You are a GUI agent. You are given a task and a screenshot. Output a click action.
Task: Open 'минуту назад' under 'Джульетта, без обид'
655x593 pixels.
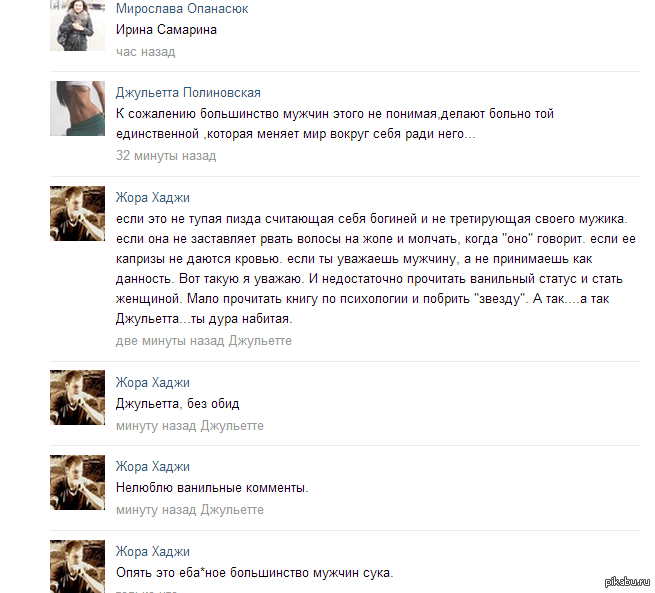pyautogui.click(x=156, y=426)
